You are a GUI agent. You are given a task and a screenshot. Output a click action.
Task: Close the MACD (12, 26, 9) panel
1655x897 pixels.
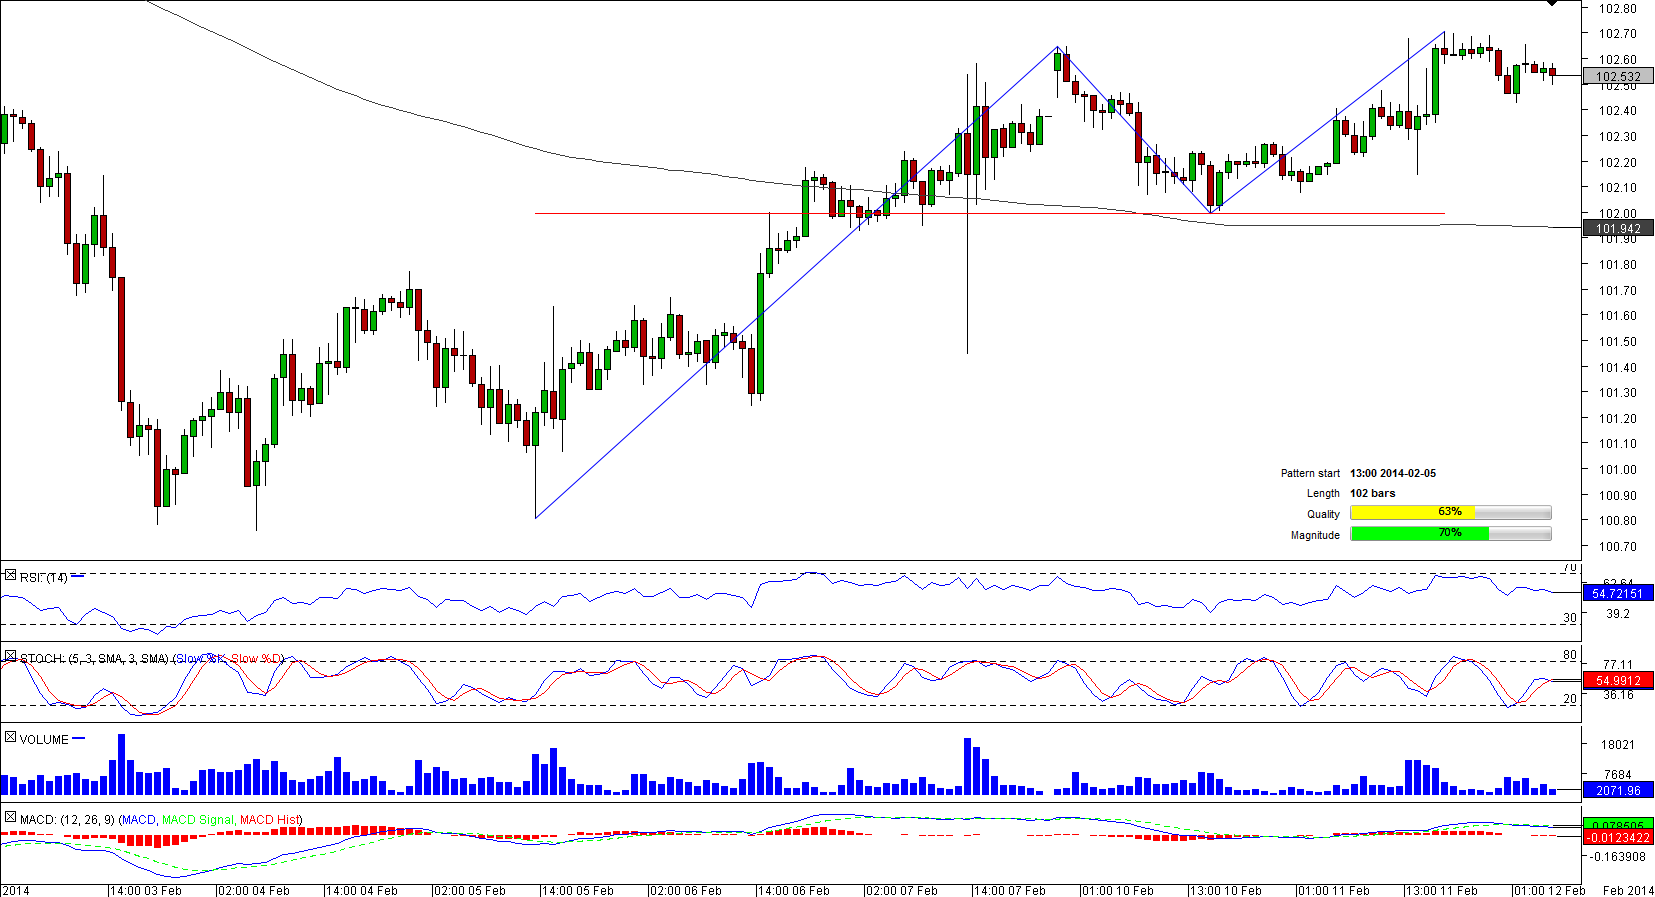(10, 818)
